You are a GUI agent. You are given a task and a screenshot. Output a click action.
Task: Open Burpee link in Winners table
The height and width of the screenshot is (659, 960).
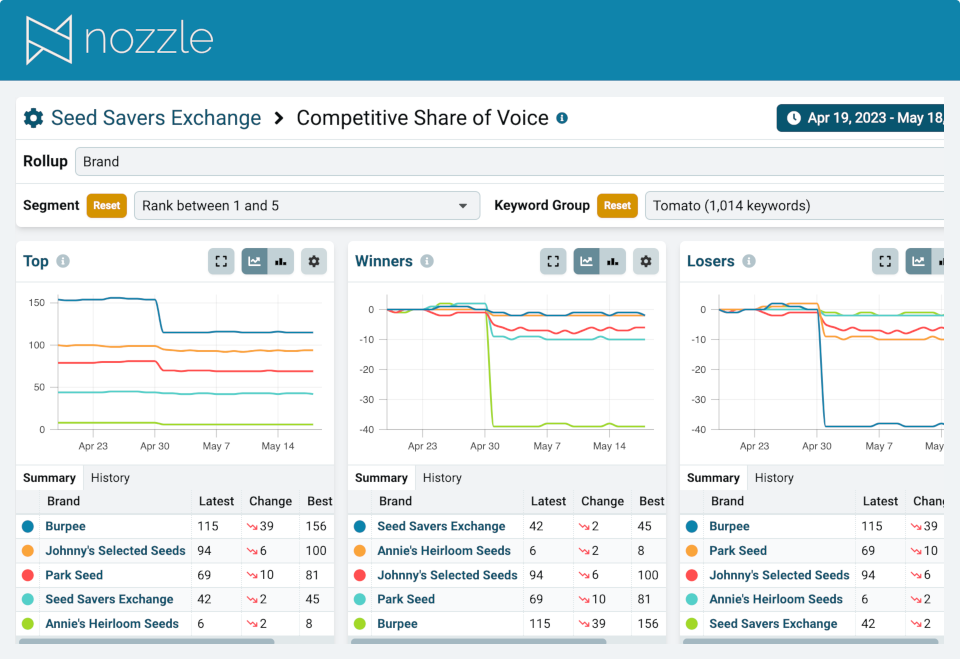click(397, 623)
